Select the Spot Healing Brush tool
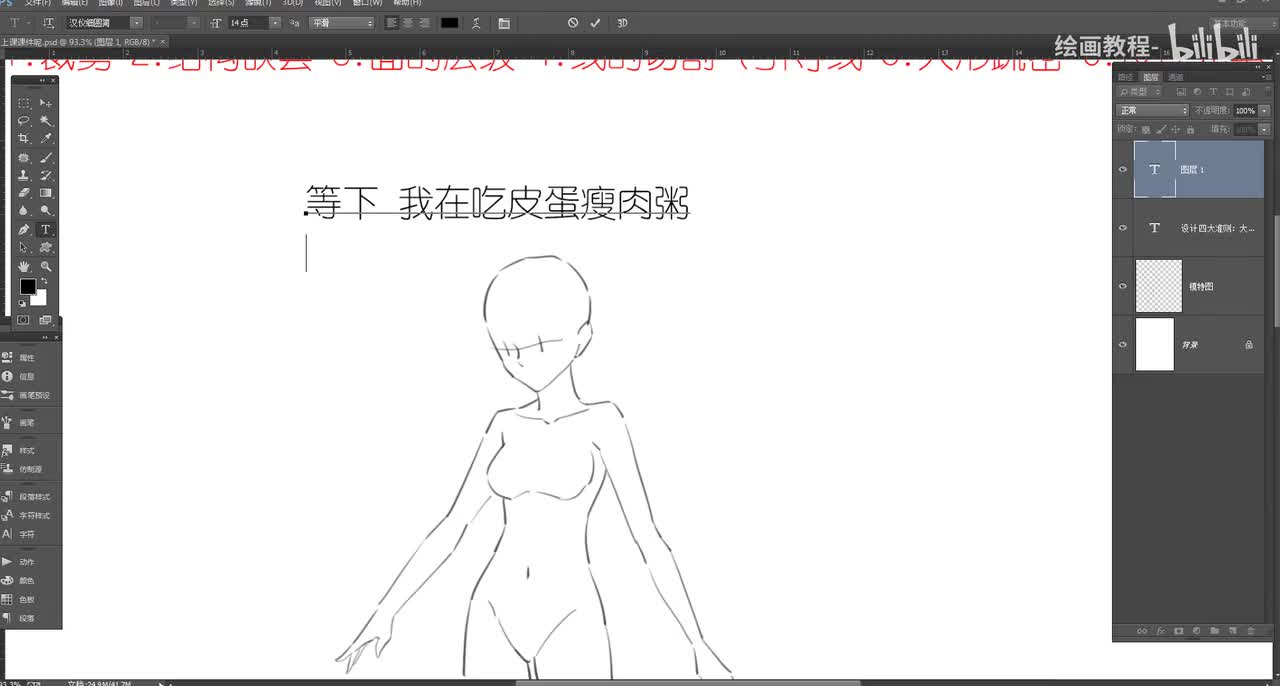This screenshot has width=1280, height=686. pos(24,158)
